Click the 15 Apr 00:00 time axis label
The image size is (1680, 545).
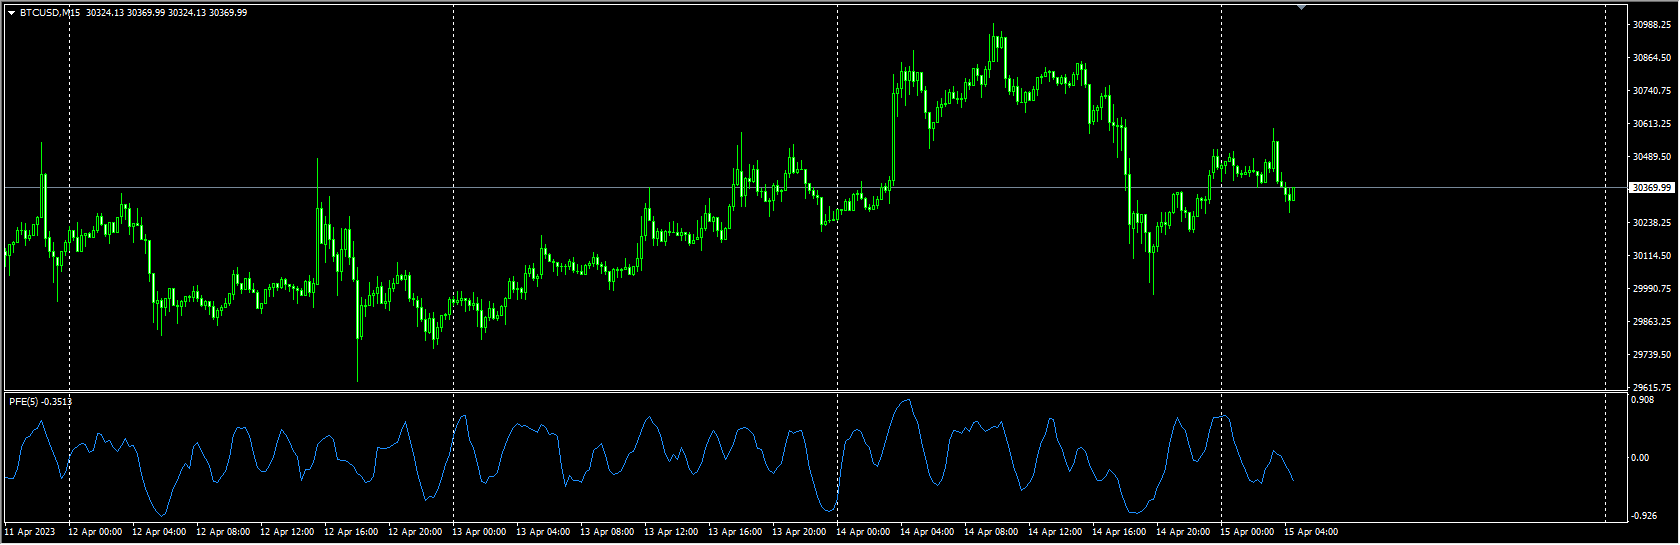point(1247,532)
